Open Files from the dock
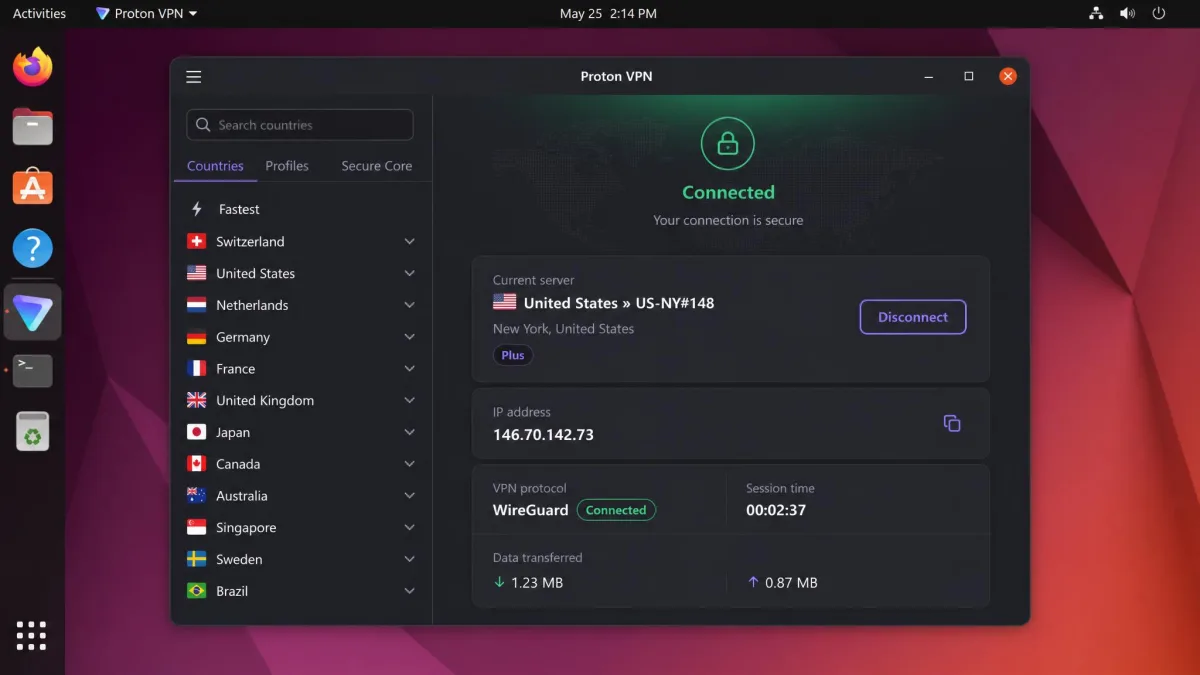1200x675 pixels. point(32,127)
